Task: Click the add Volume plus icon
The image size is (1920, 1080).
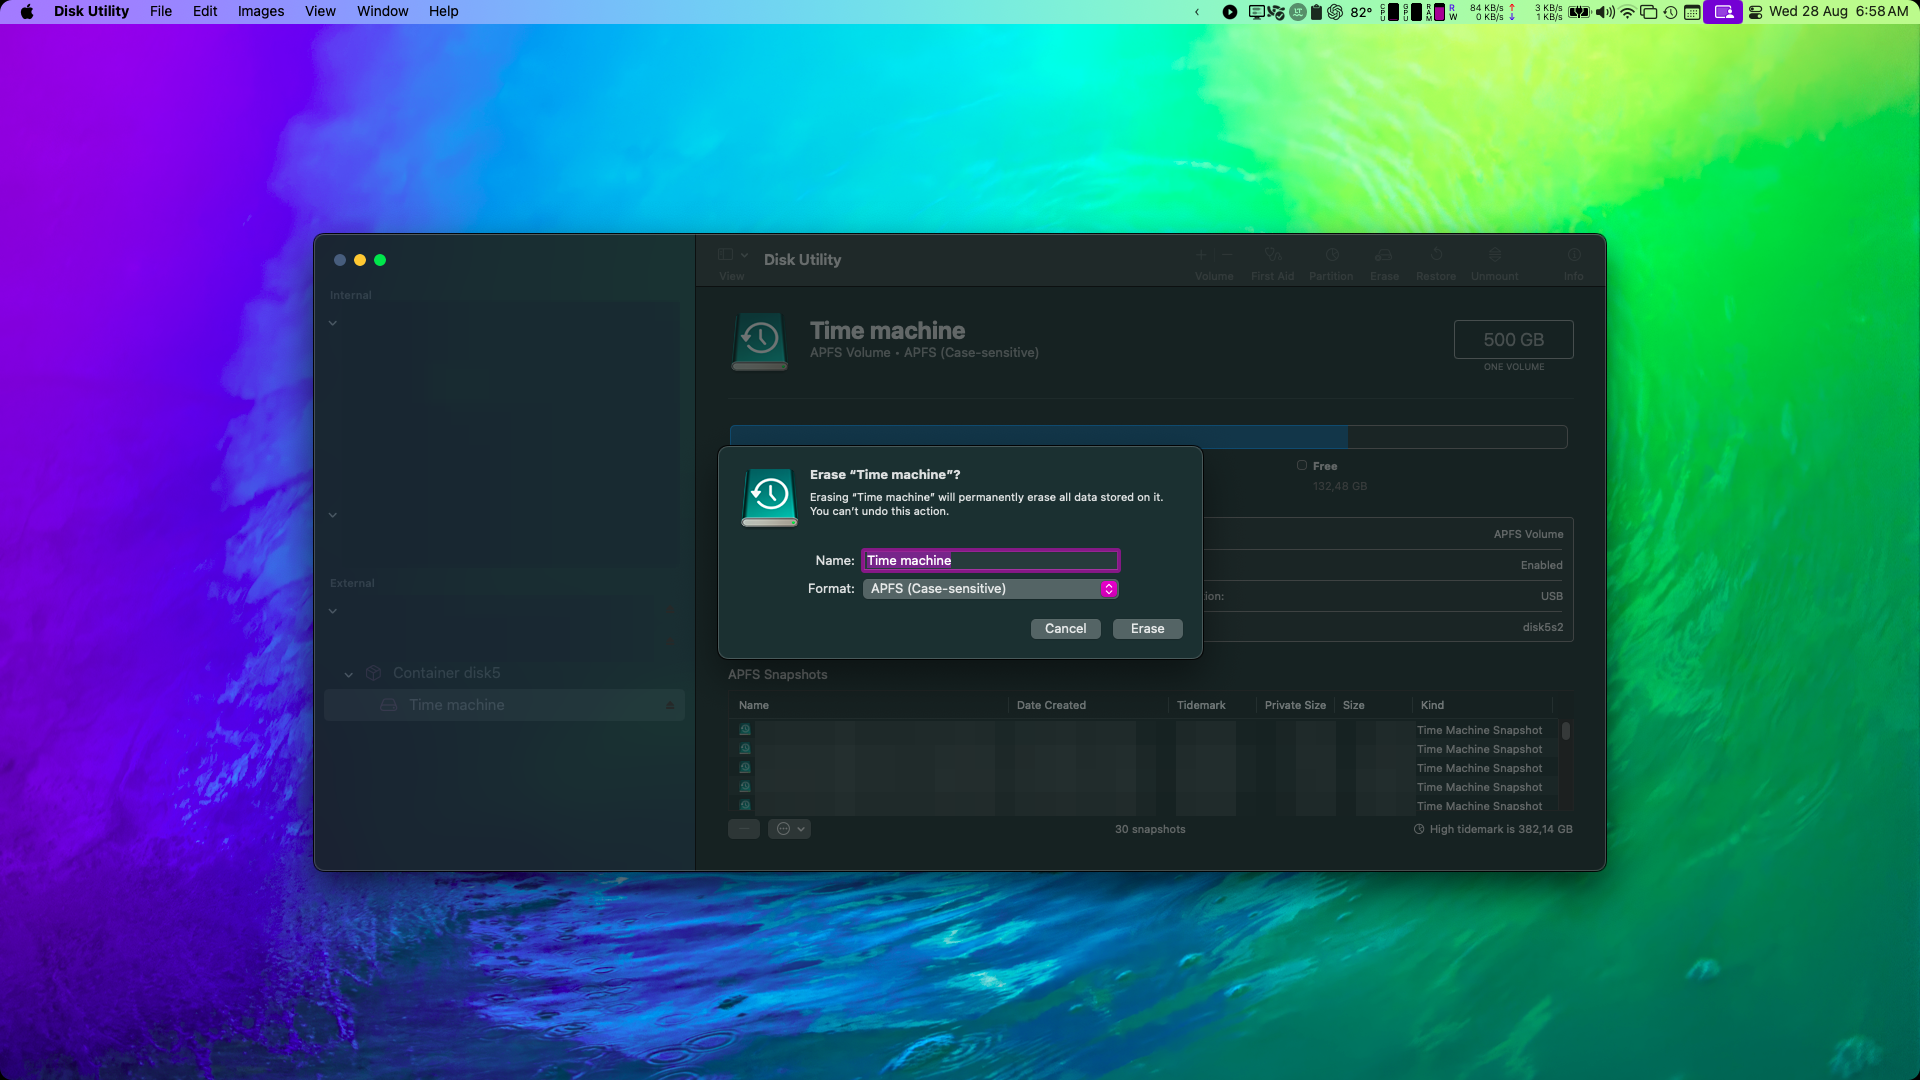Action: tap(1202, 255)
